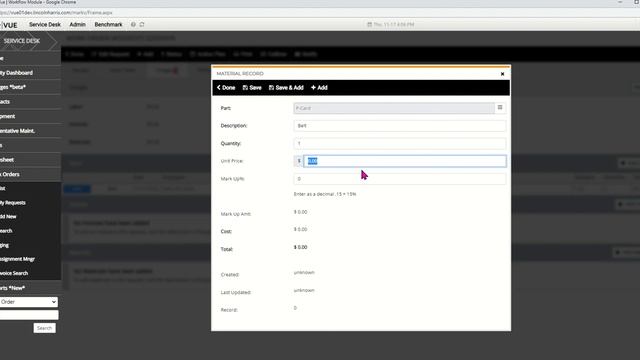The image size is (640, 360).
Task: Click the Last Updated 'unknown' value
Action: tap(304, 290)
